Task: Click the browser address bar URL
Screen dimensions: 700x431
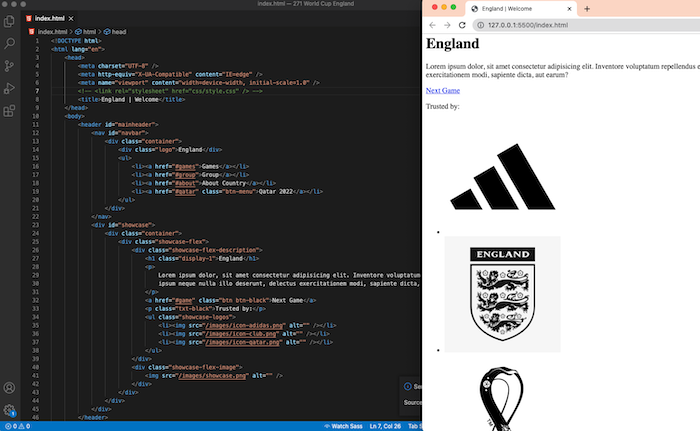Action: point(528,25)
